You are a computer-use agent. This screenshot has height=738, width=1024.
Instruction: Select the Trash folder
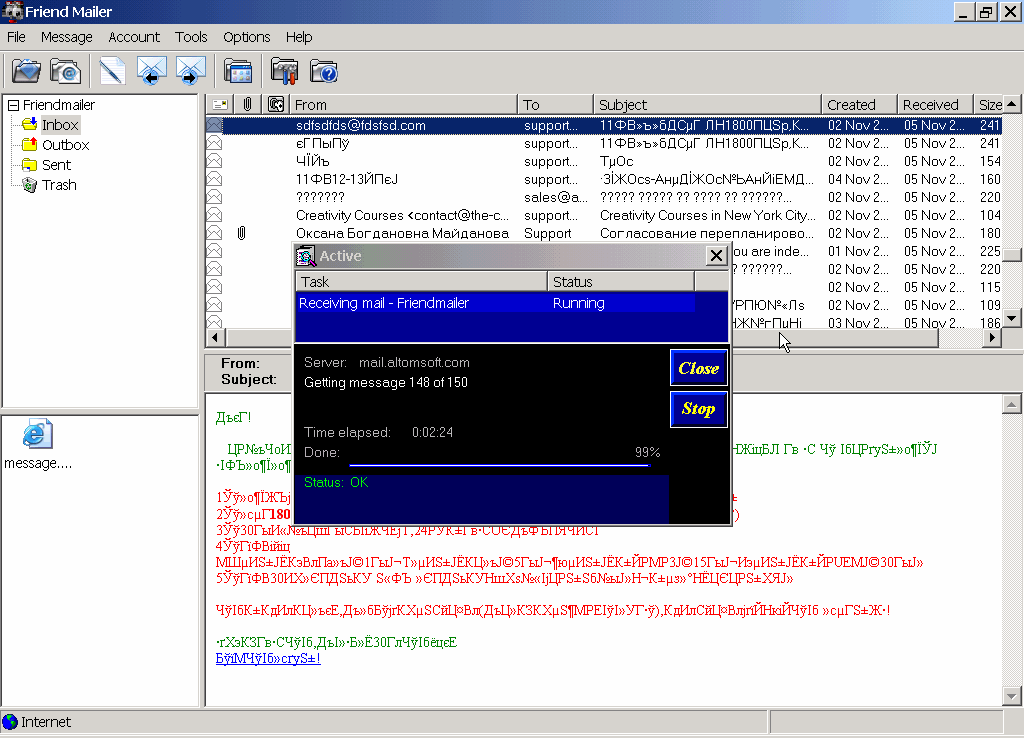pyautogui.click(x=59, y=185)
